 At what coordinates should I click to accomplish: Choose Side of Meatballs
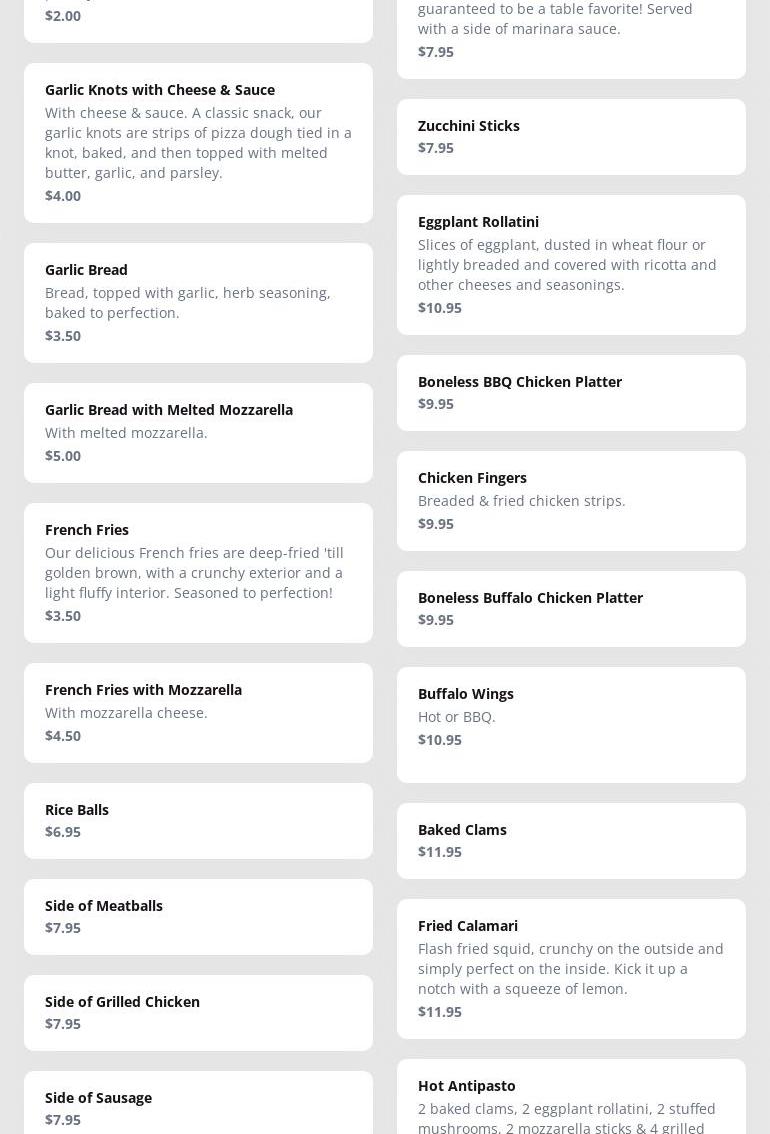(198, 916)
